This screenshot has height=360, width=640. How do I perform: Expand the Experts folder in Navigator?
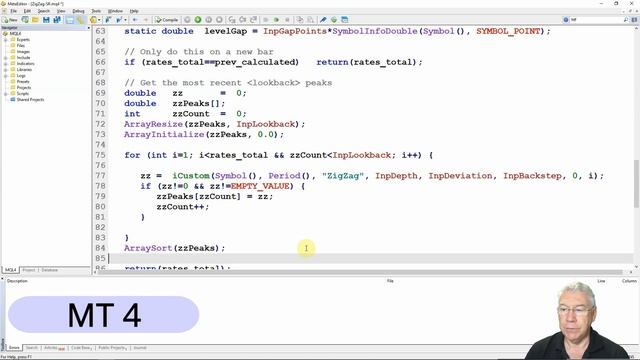[6, 40]
